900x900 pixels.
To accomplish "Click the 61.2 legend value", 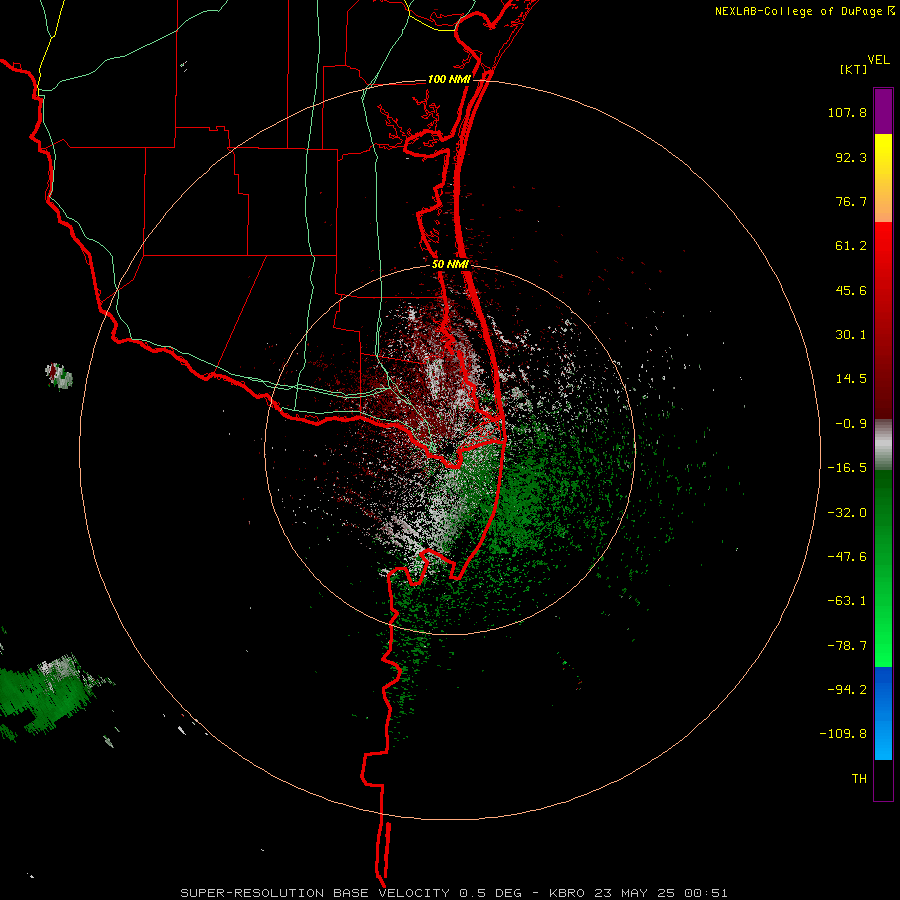I will pyautogui.click(x=851, y=246).
